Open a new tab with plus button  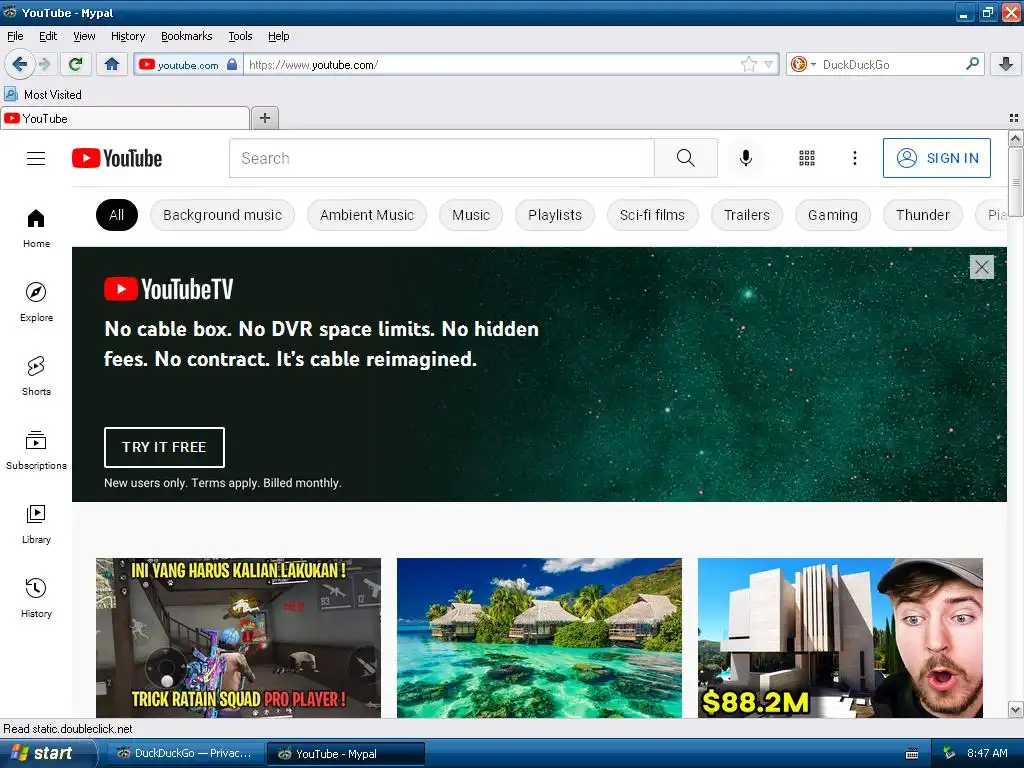click(x=264, y=118)
